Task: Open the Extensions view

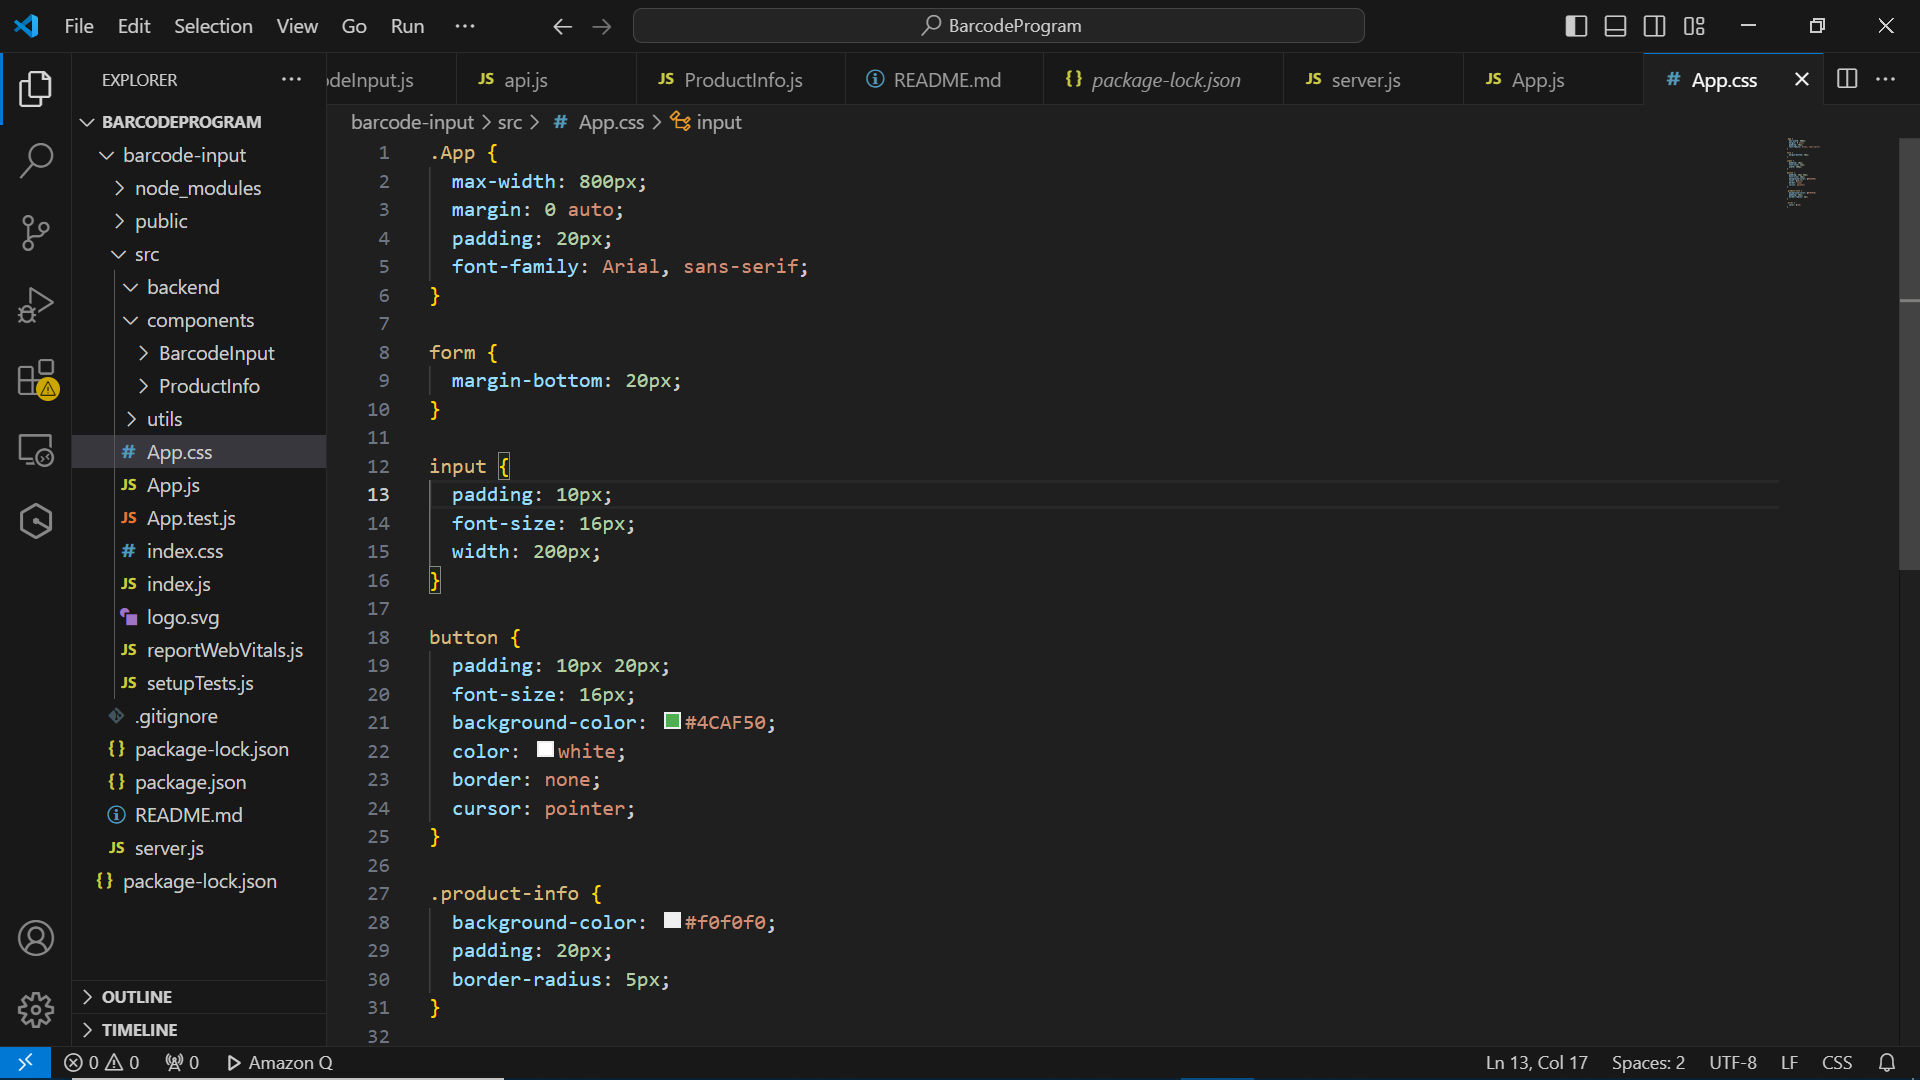Action: point(36,379)
